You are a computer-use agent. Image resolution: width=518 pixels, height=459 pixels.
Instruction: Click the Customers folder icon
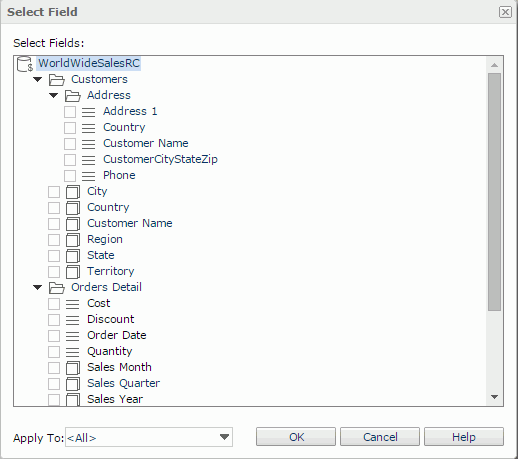(x=56, y=80)
